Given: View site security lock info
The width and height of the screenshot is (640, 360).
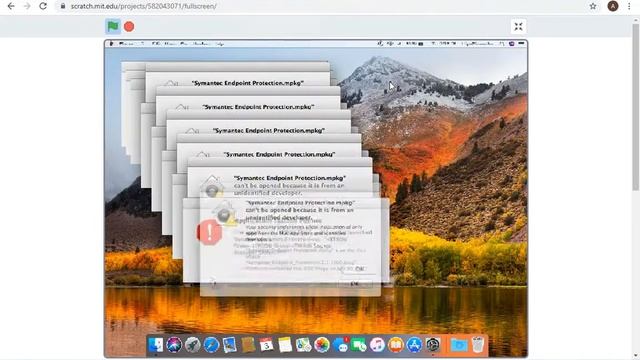Looking at the screenshot, I should 63,6.
